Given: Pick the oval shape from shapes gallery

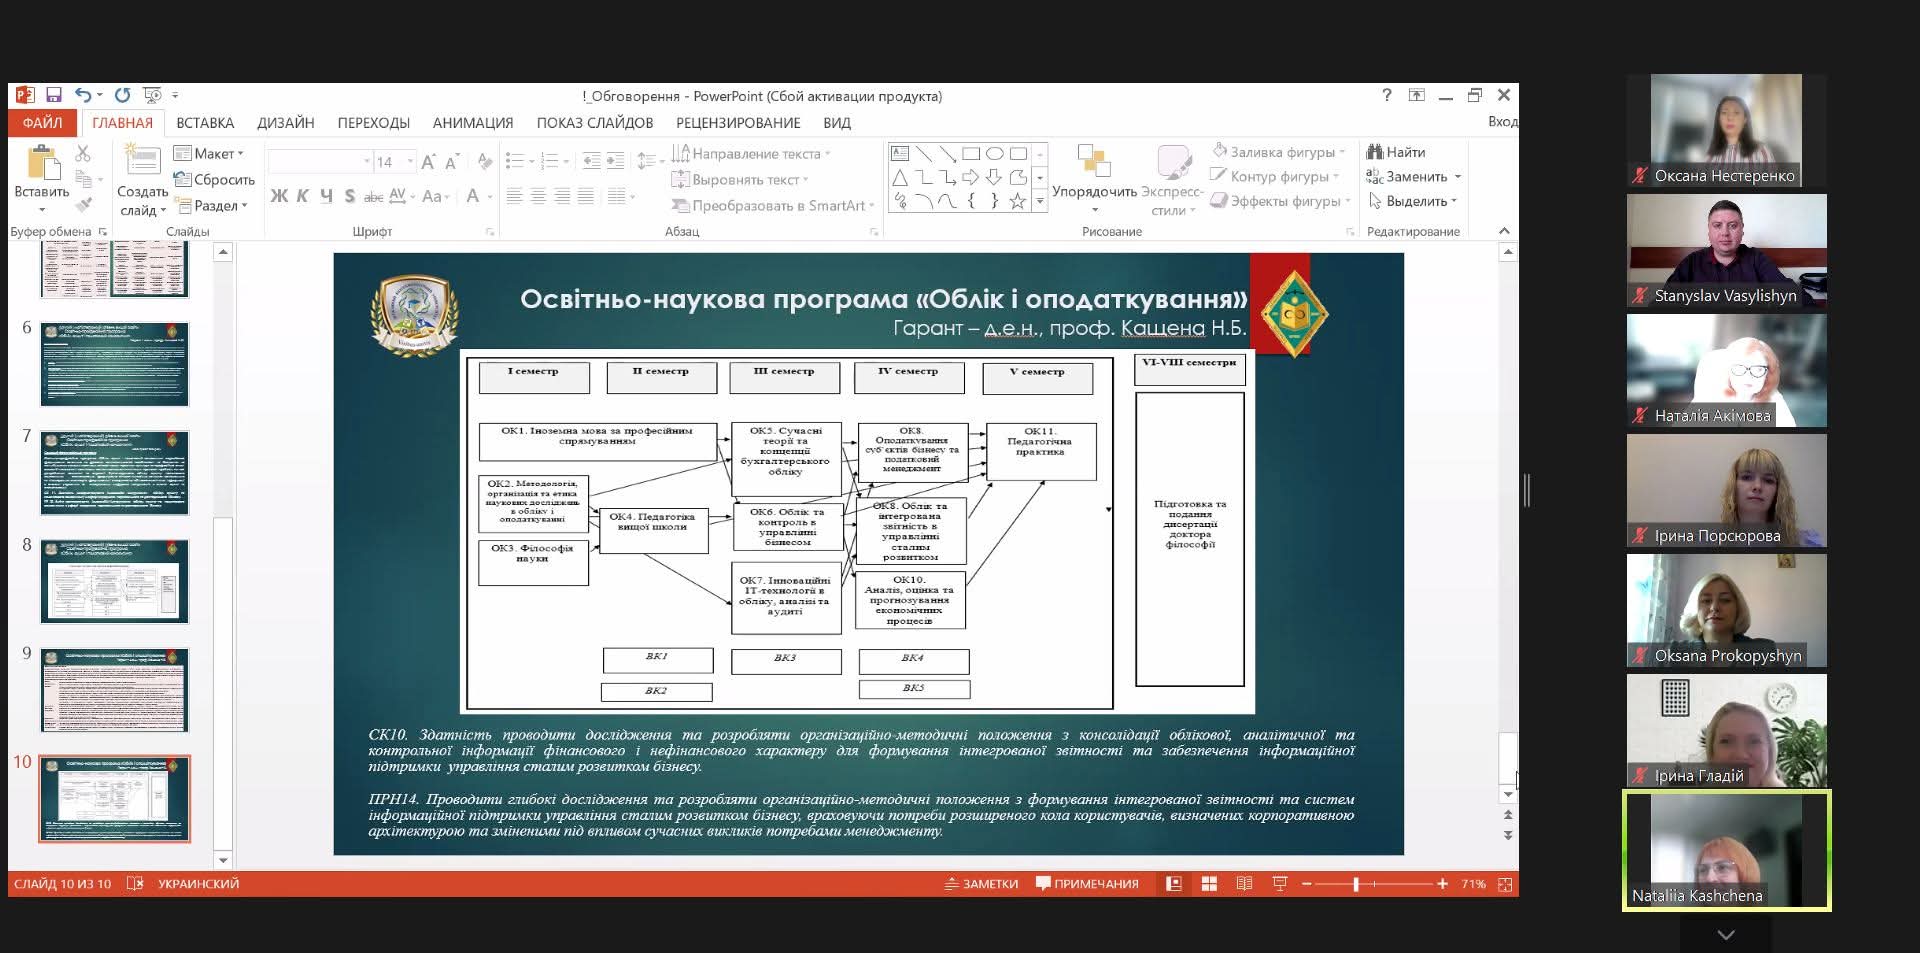Looking at the screenshot, I should (994, 154).
